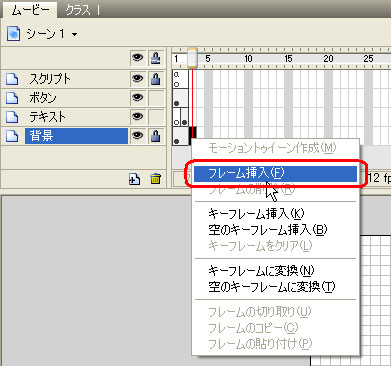Click frame 10 on the timeline ruler
This screenshot has width=391, height=366.
pyautogui.click(x=248, y=59)
